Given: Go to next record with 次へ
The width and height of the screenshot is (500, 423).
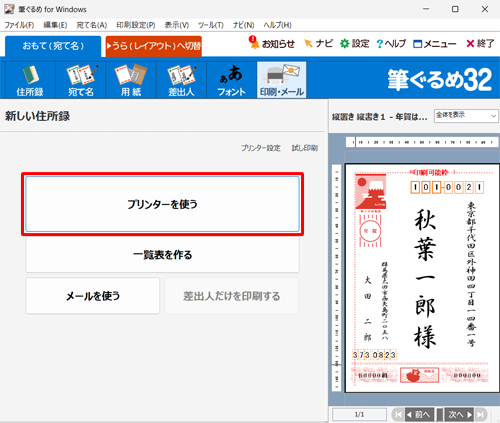Looking at the screenshot, I should click(459, 414).
